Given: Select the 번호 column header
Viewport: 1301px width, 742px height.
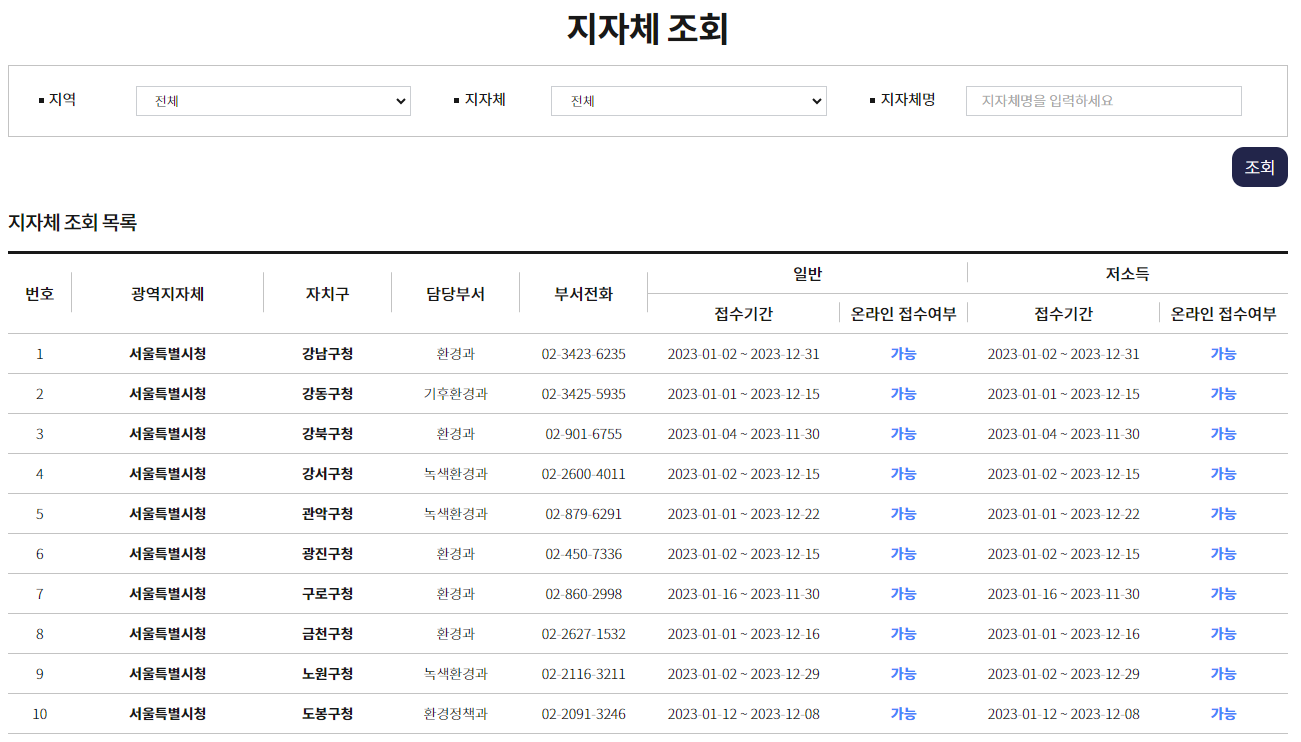Looking at the screenshot, I should (x=40, y=291).
